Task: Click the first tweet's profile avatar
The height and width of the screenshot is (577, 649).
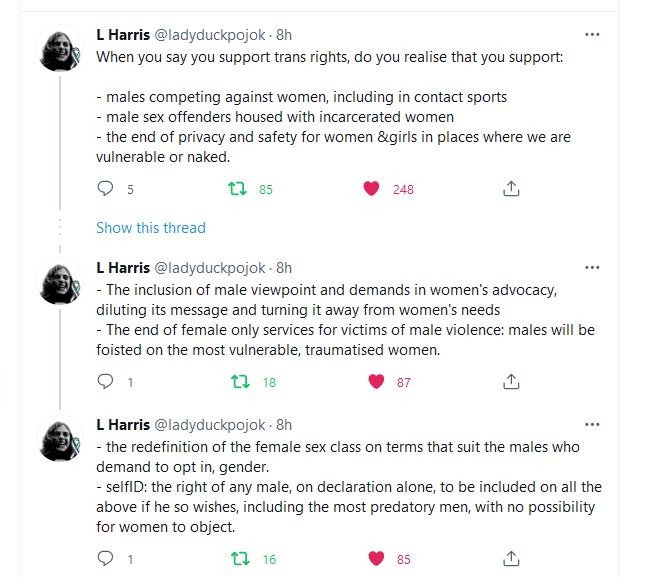Action: pos(60,51)
